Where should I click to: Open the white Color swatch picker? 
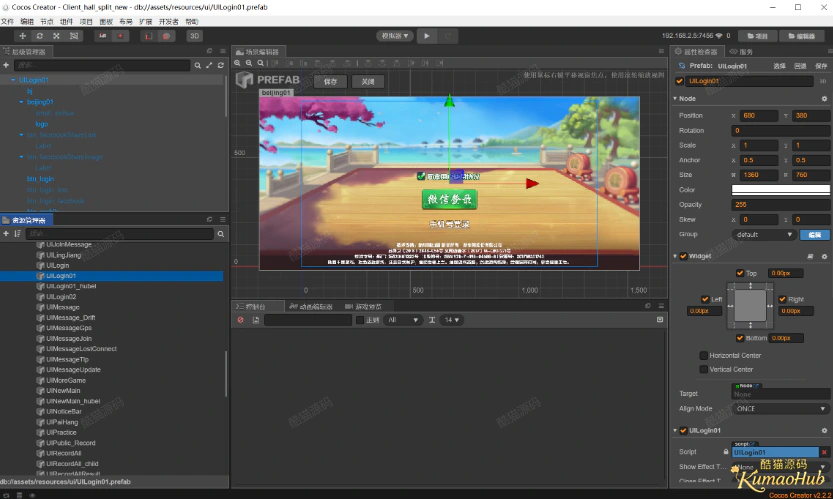coord(780,190)
